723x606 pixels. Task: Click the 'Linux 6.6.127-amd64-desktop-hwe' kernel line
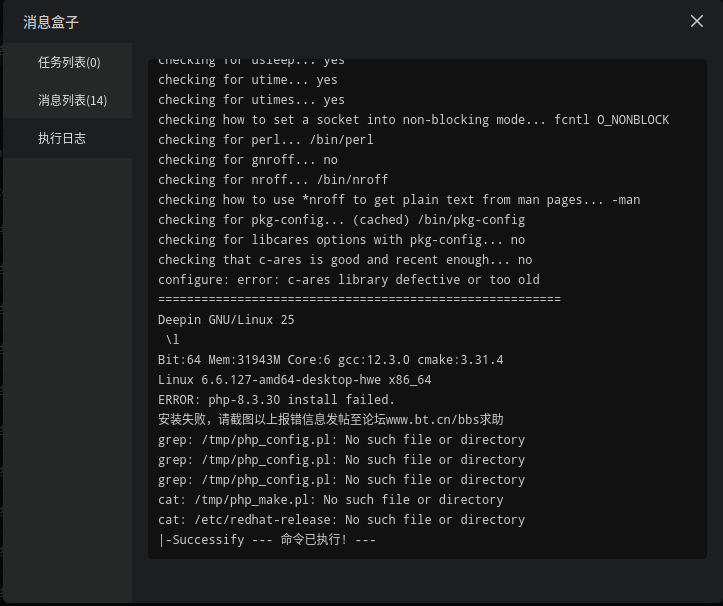click(295, 380)
